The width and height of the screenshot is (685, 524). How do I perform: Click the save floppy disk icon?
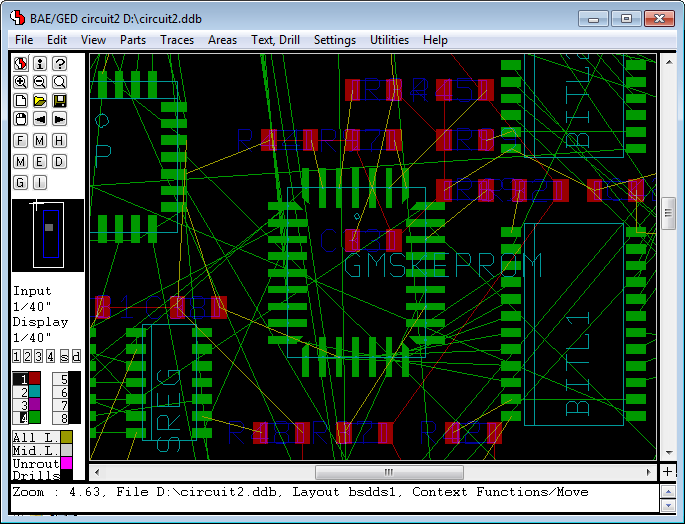click(60, 101)
